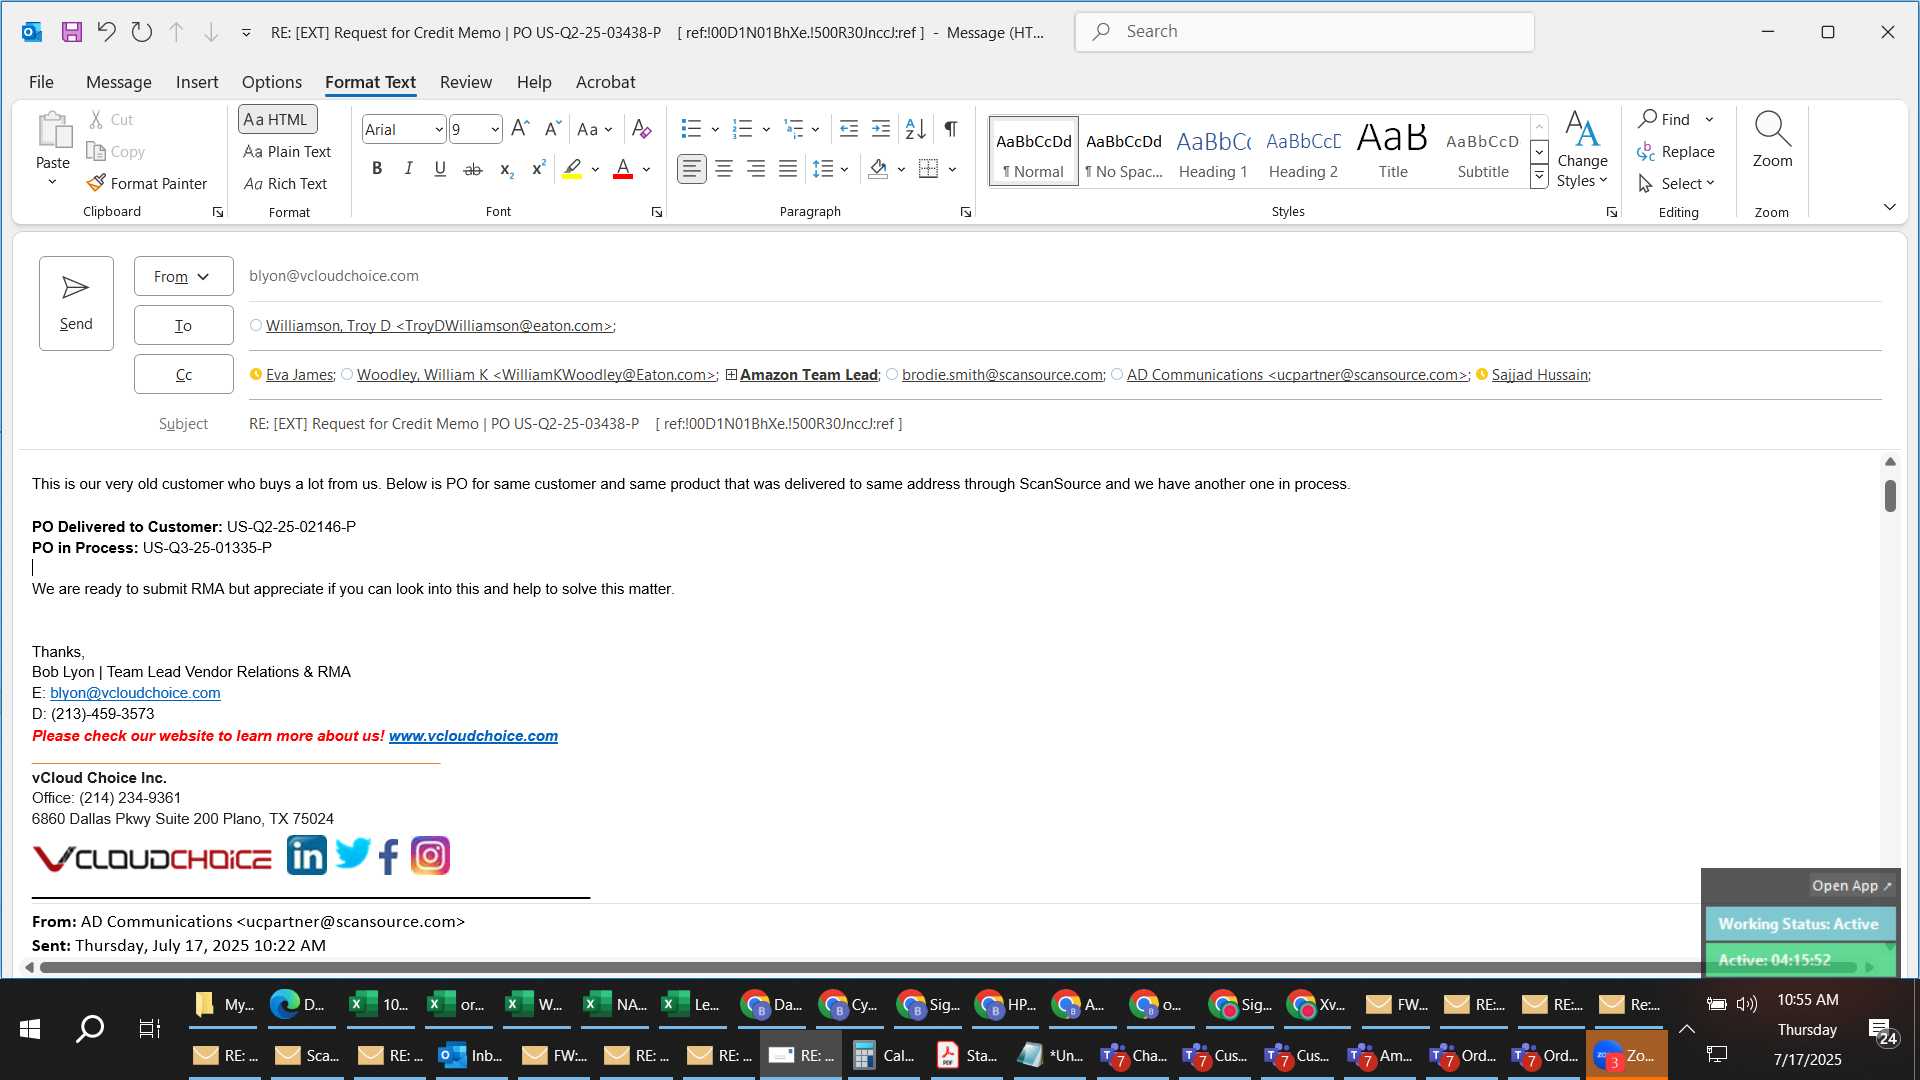
Task: Toggle underline formatting
Action: pos(440,169)
